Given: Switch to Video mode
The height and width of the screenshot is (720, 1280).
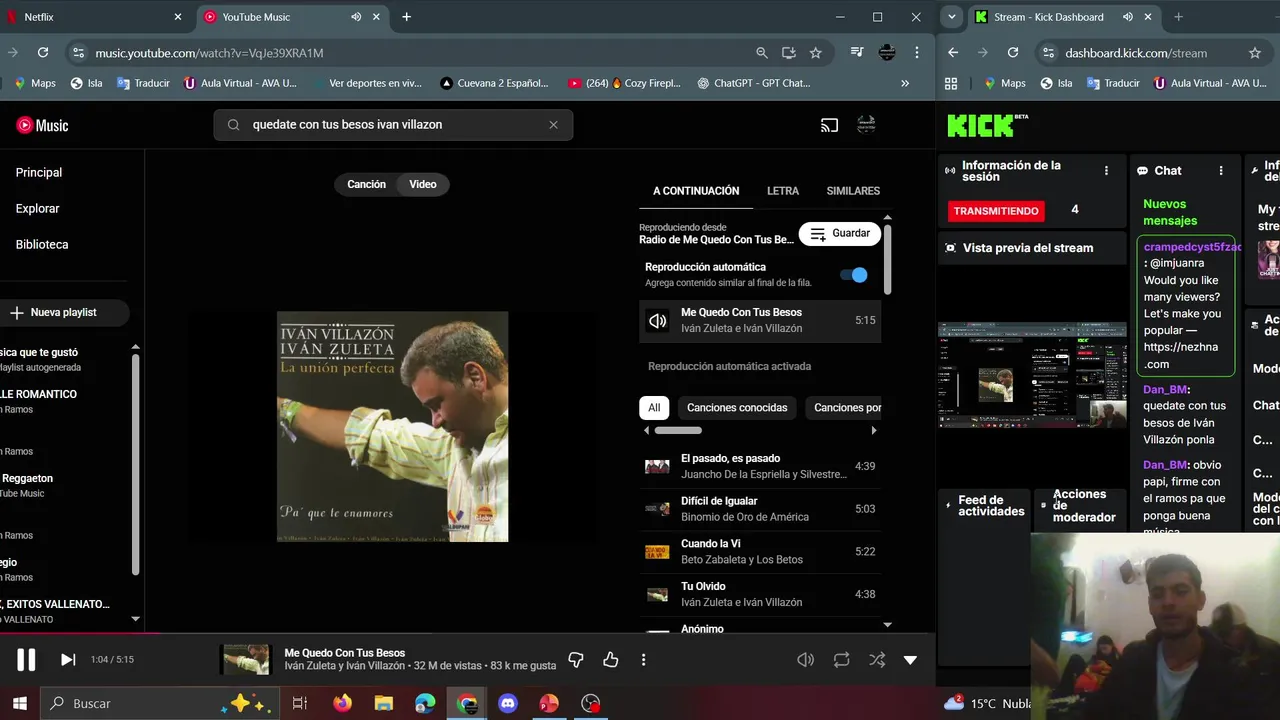Looking at the screenshot, I should [423, 184].
